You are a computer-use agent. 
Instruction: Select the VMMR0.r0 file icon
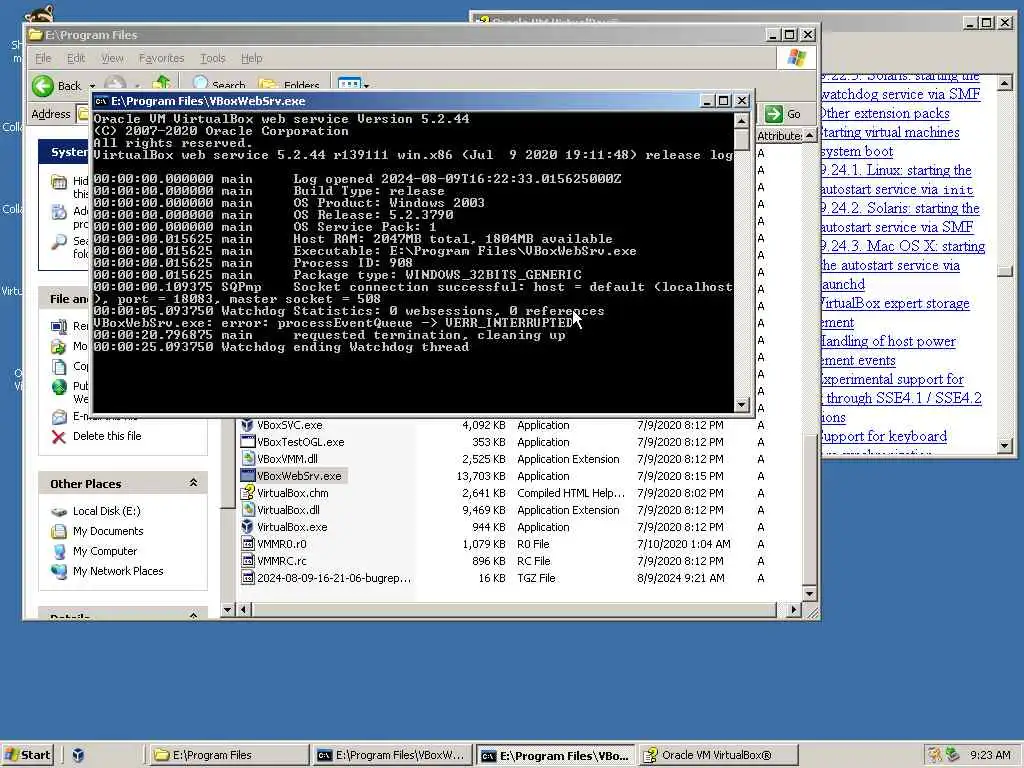[x=247, y=544]
